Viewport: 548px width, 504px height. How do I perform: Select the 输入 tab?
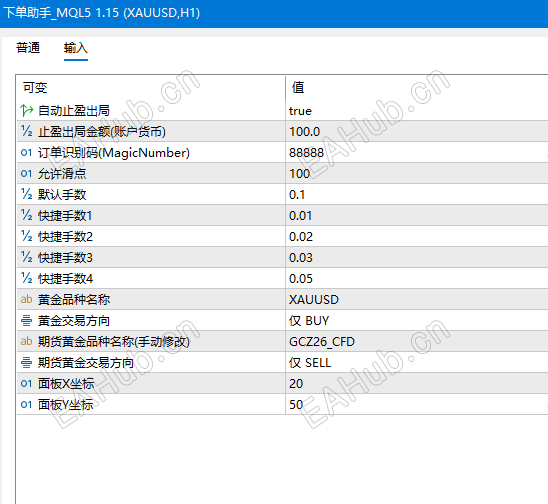pos(75,48)
